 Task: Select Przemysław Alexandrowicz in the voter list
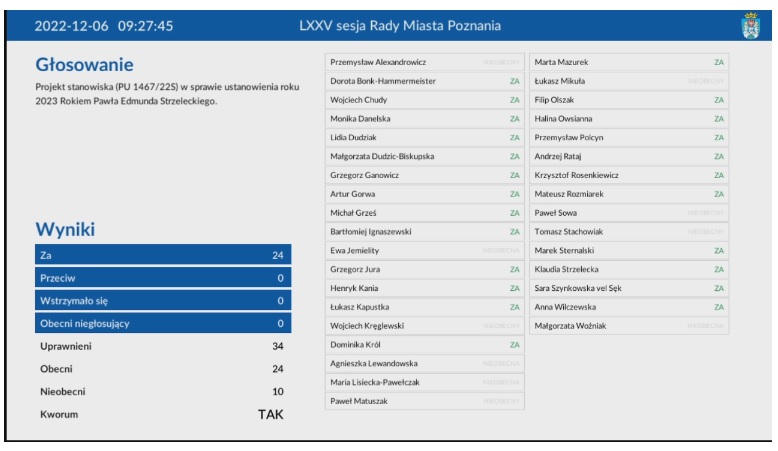point(425,62)
